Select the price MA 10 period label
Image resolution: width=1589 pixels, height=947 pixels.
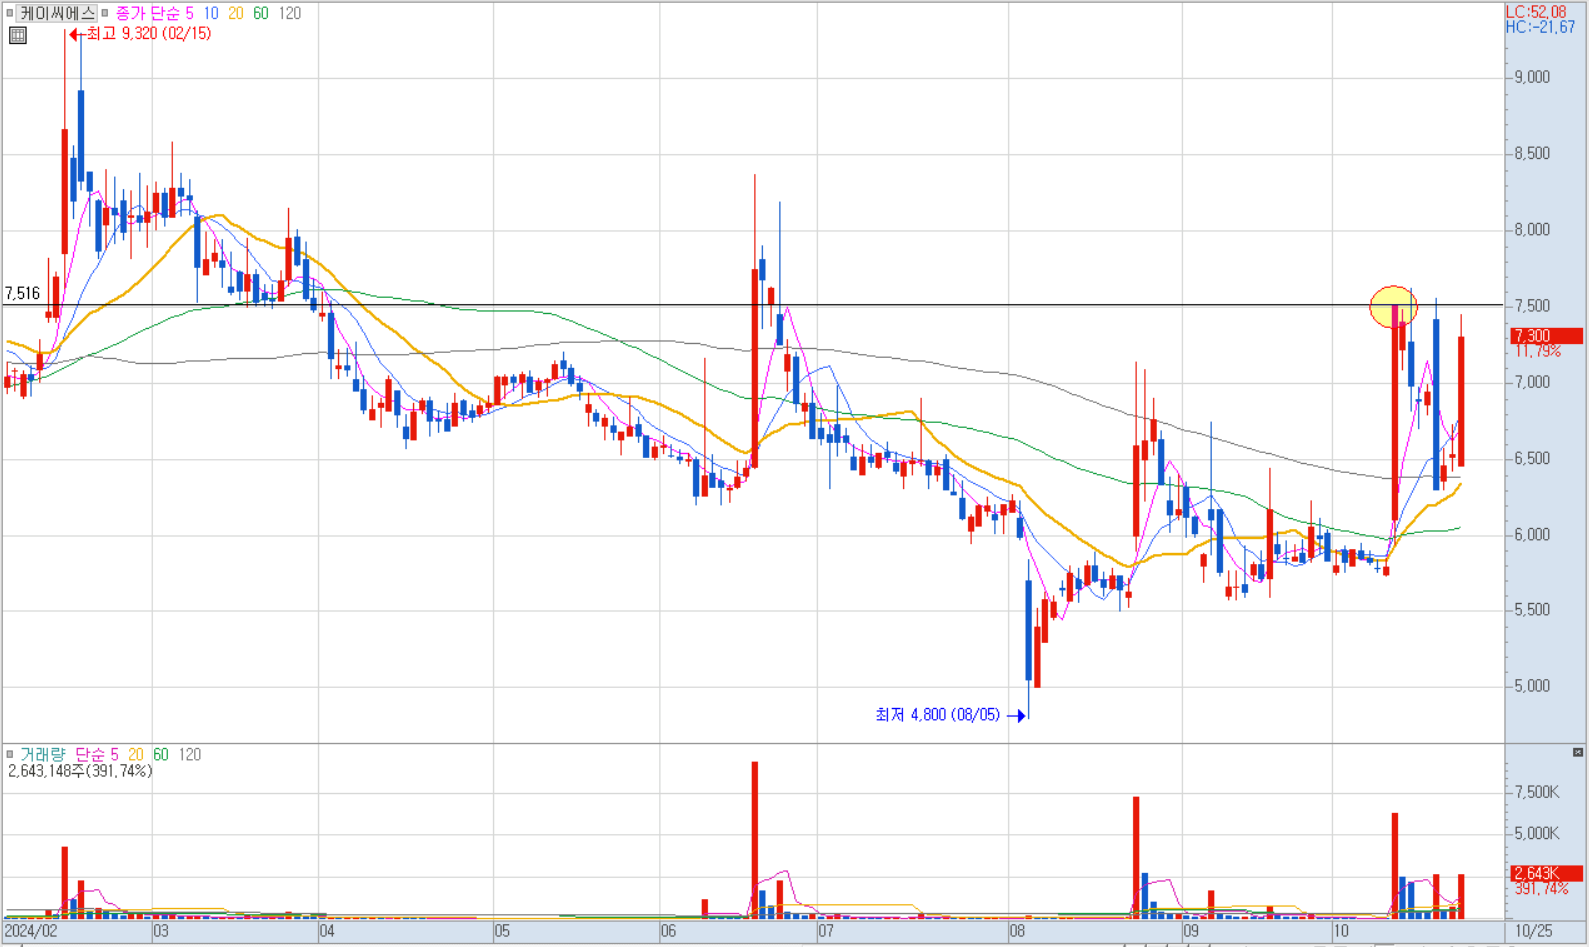pos(211,13)
